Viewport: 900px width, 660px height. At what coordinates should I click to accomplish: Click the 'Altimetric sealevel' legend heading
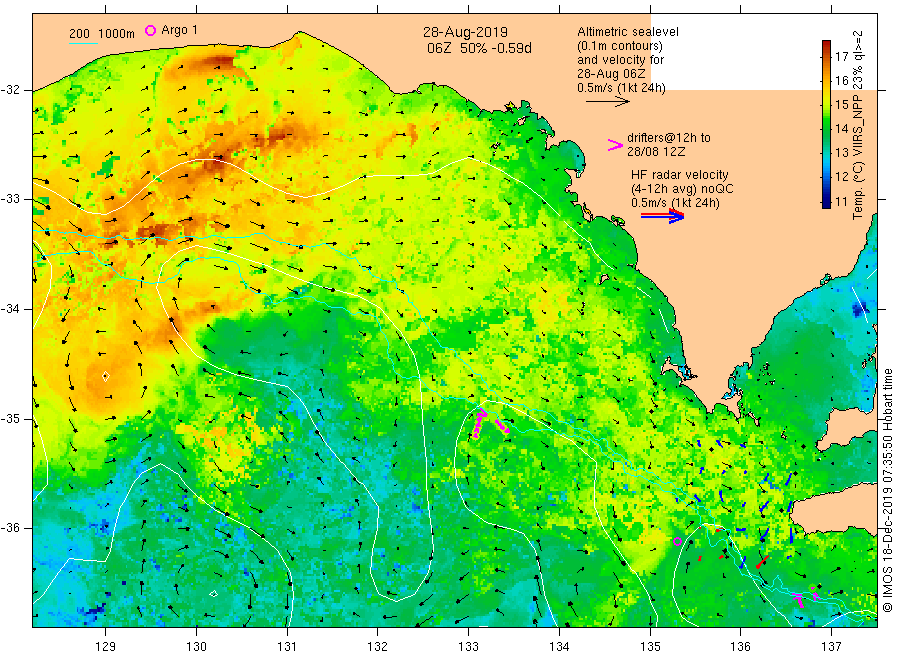pos(628,32)
